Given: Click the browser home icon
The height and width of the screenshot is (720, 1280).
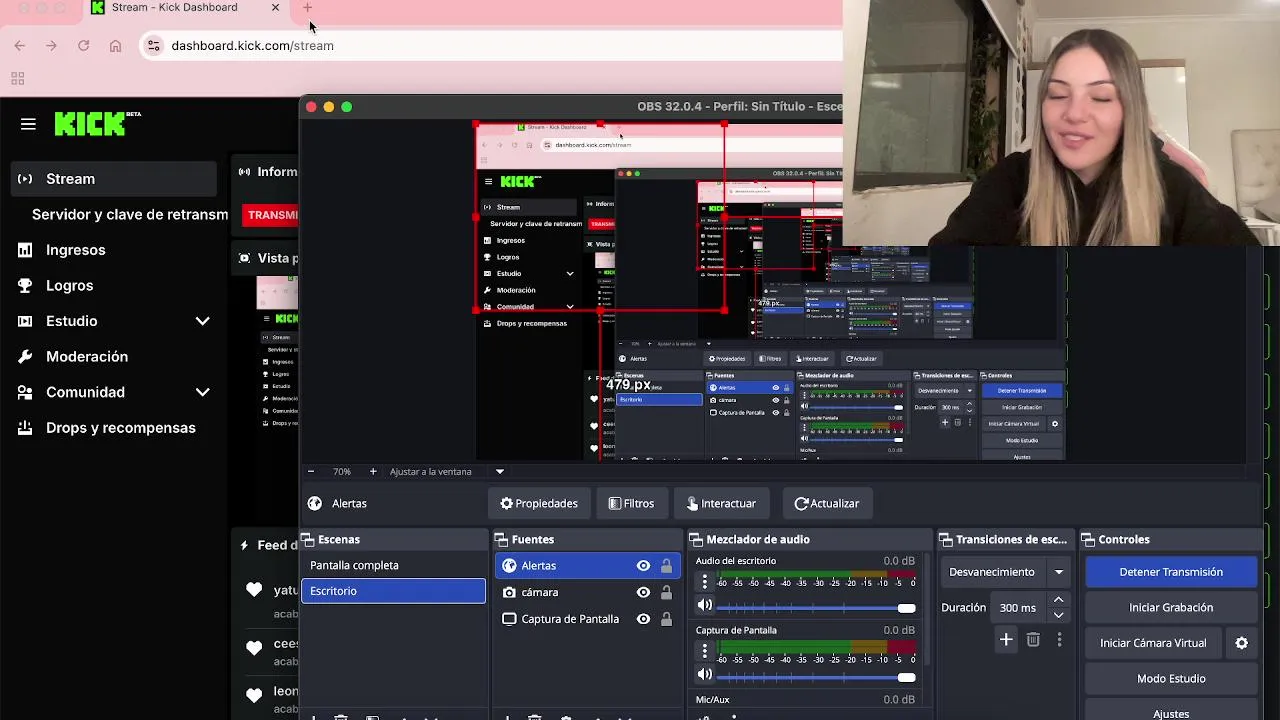Looking at the screenshot, I should tap(116, 45).
